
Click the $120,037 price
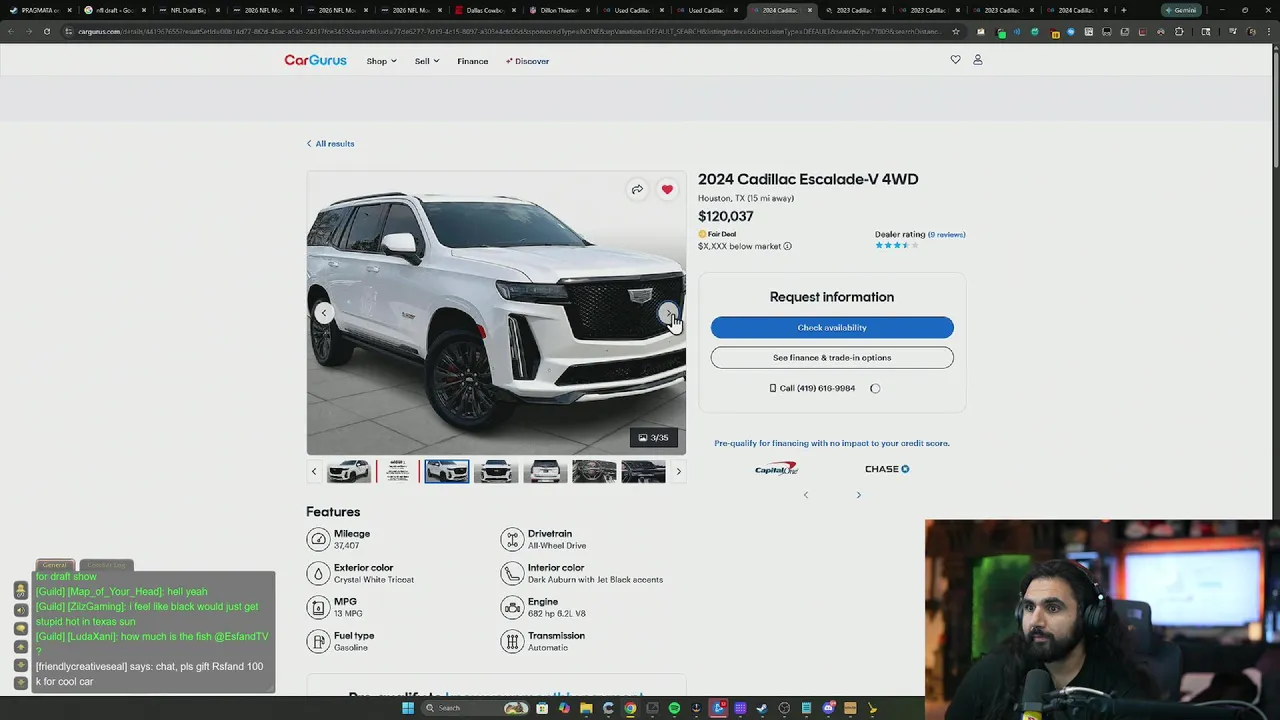point(726,216)
